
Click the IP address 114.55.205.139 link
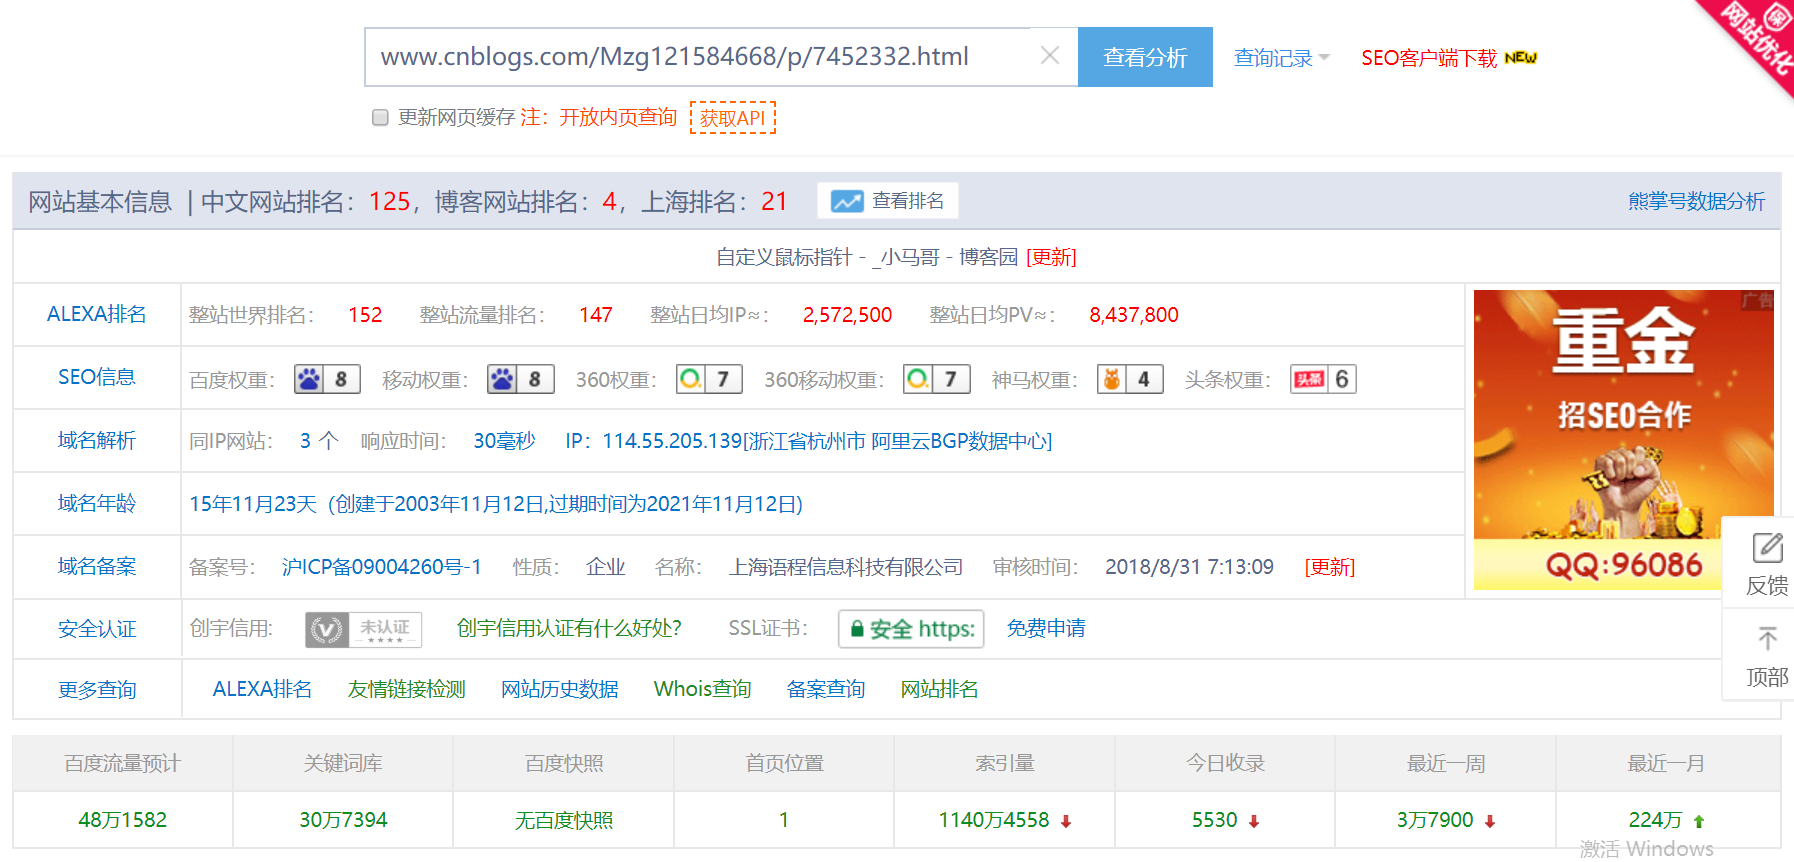click(672, 441)
